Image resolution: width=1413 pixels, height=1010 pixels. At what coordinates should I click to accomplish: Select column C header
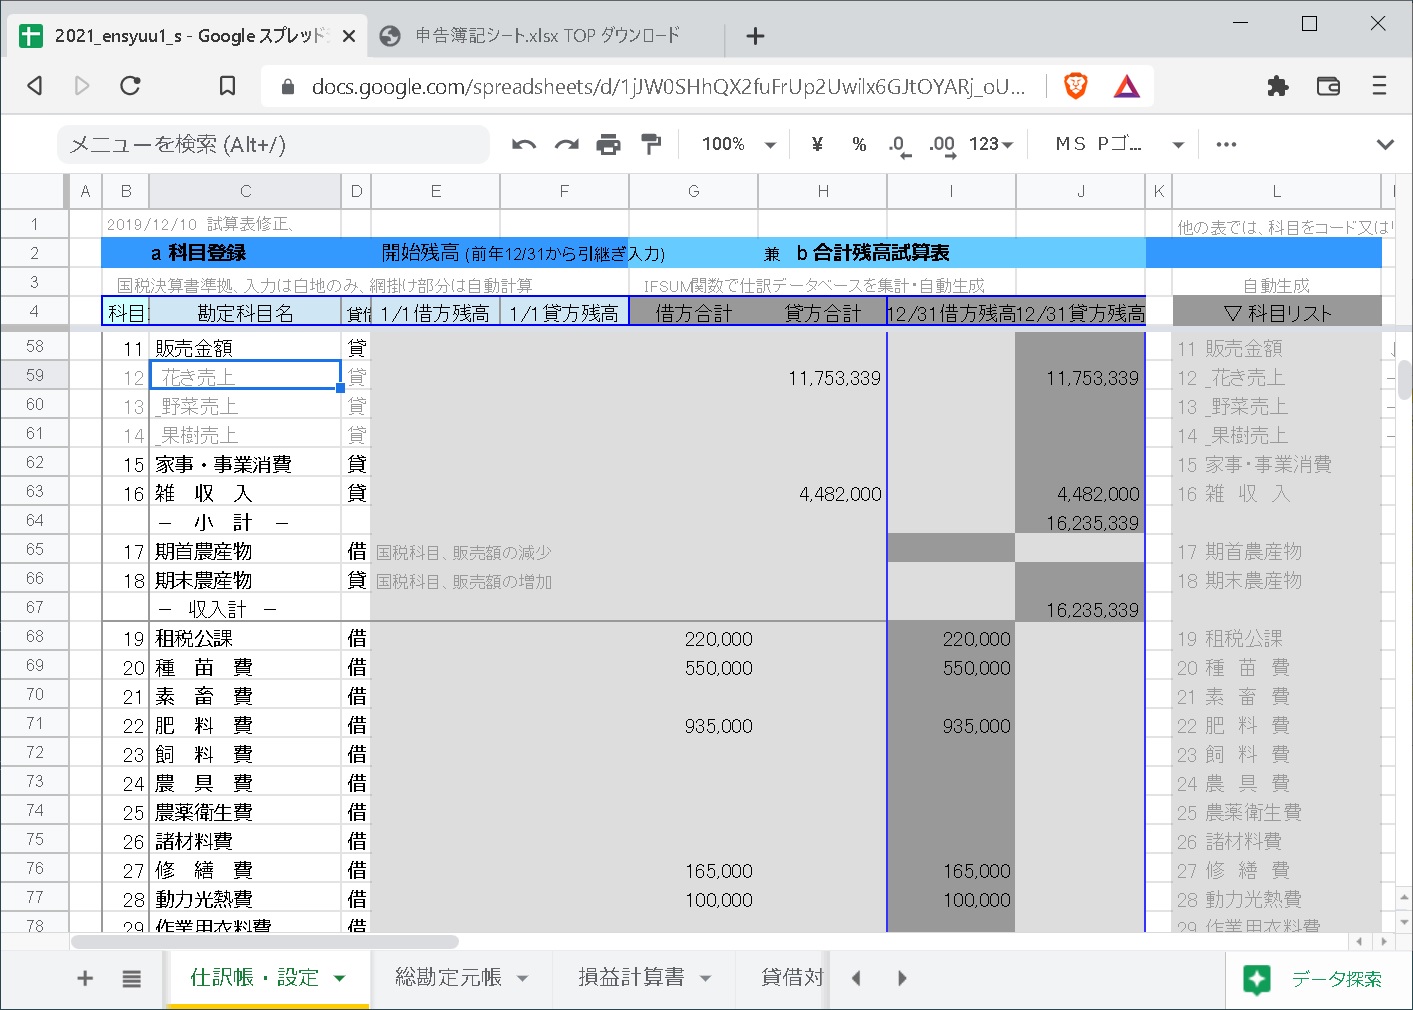[x=245, y=191]
